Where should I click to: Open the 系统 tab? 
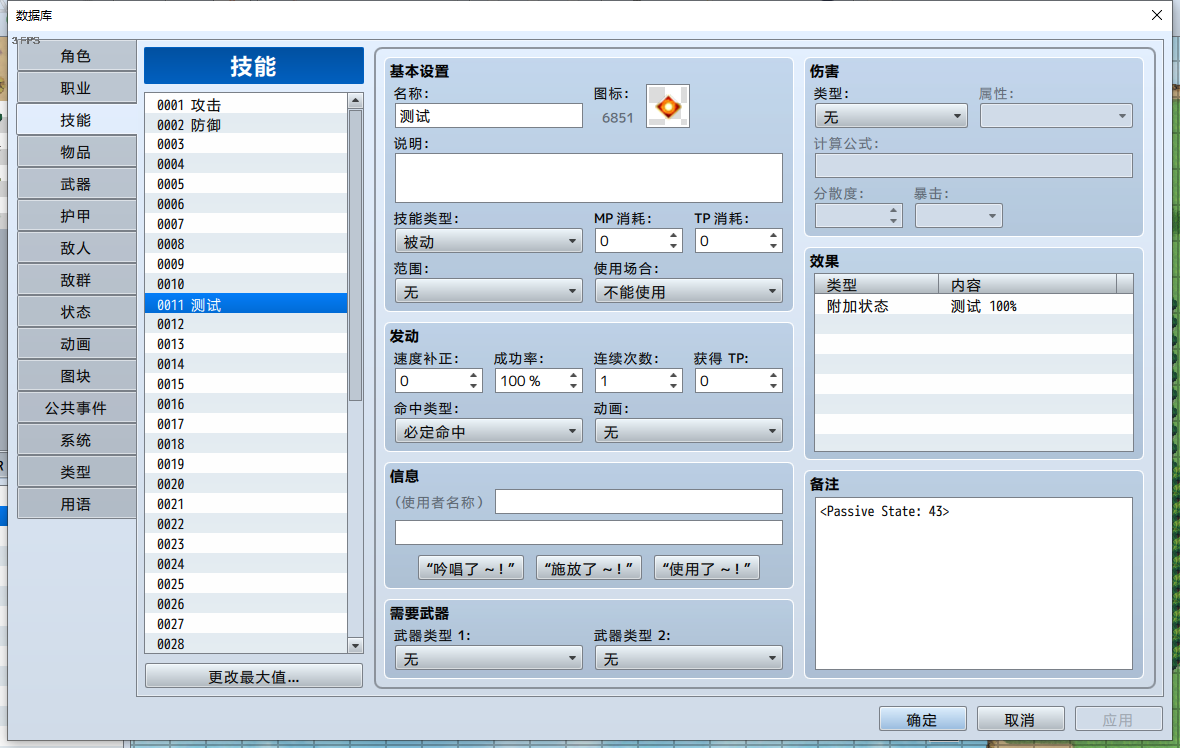coord(76,440)
